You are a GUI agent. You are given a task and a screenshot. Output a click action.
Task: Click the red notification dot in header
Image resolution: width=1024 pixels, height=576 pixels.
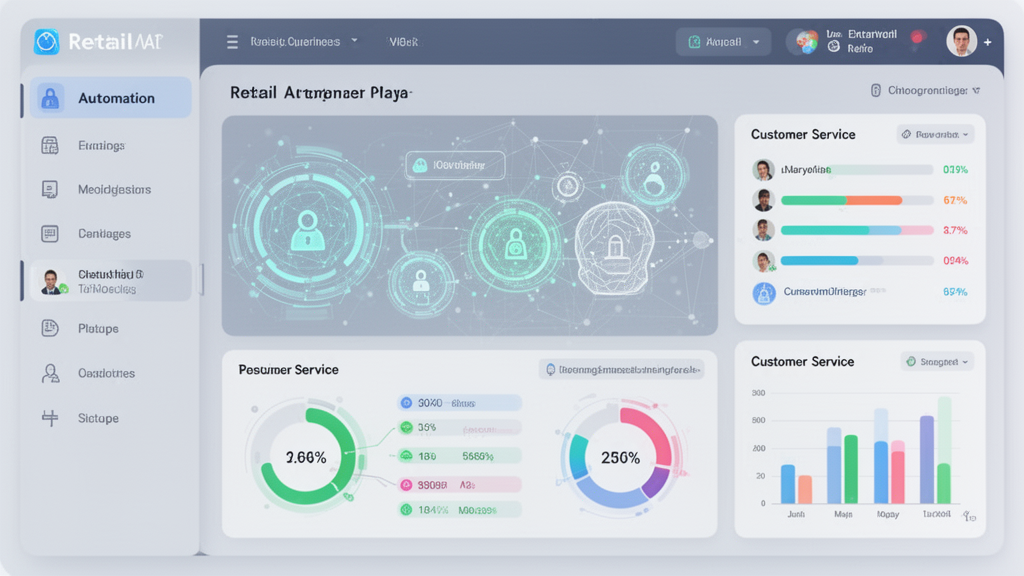pos(918,37)
